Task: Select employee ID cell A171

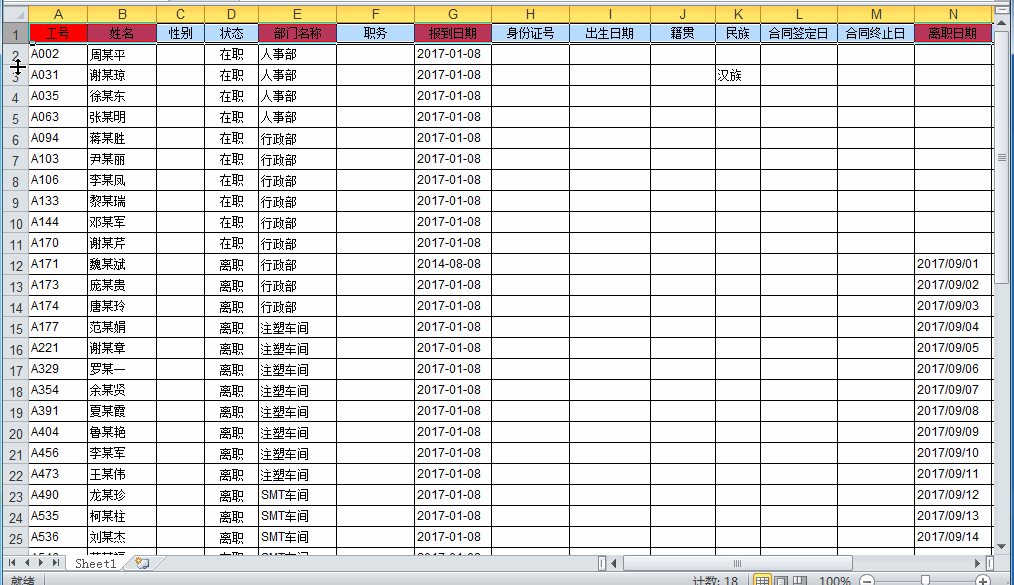Action: tap(58, 265)
